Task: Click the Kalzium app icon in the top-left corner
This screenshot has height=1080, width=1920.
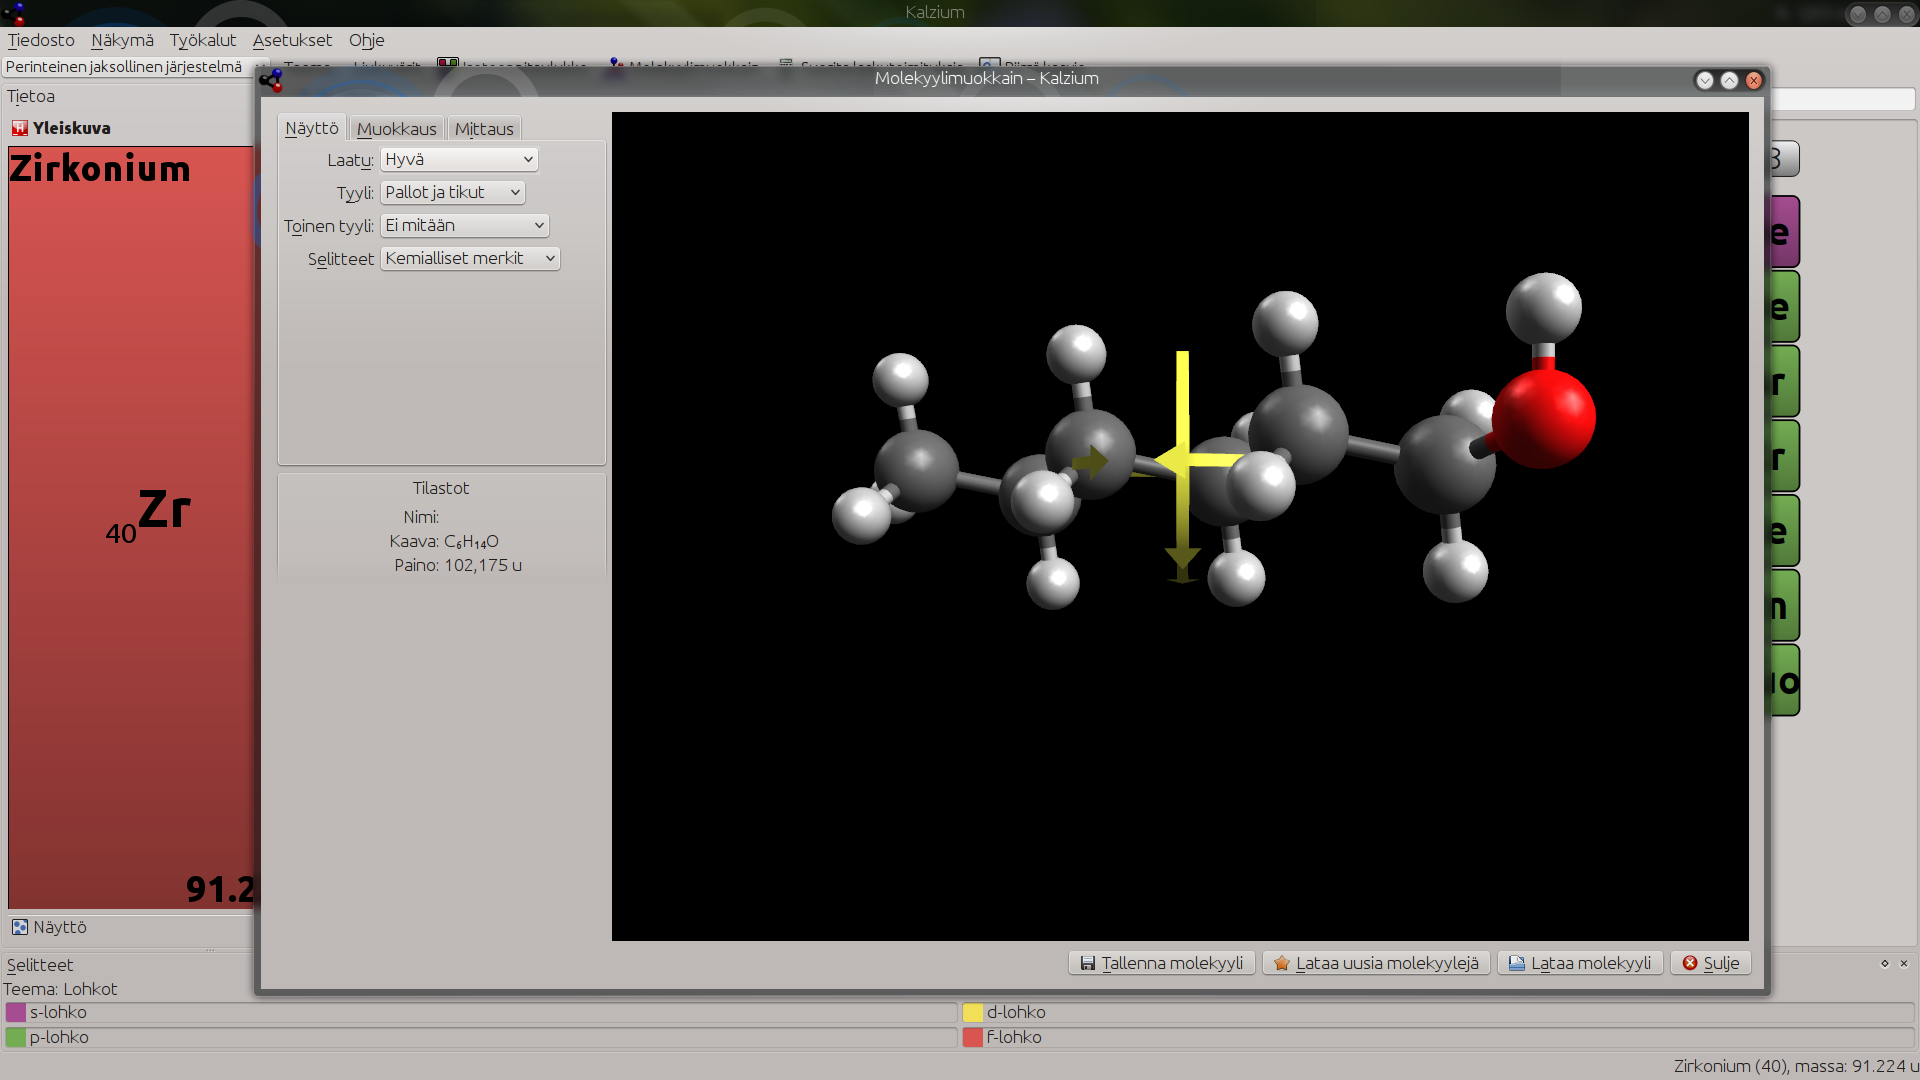Action: (x=14, y=12)
